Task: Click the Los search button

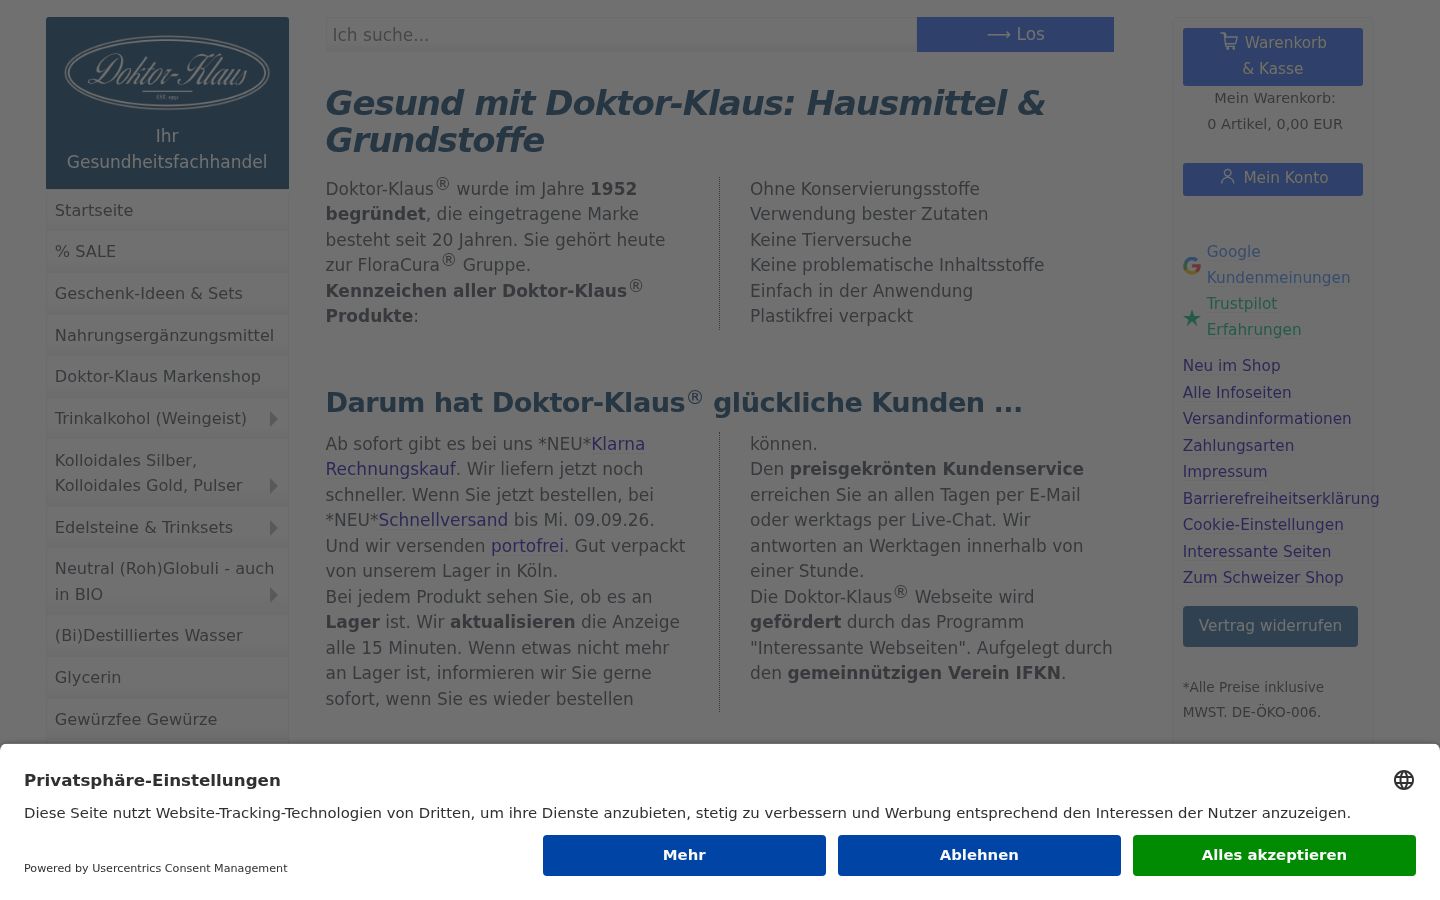Action: (1015, 34)
